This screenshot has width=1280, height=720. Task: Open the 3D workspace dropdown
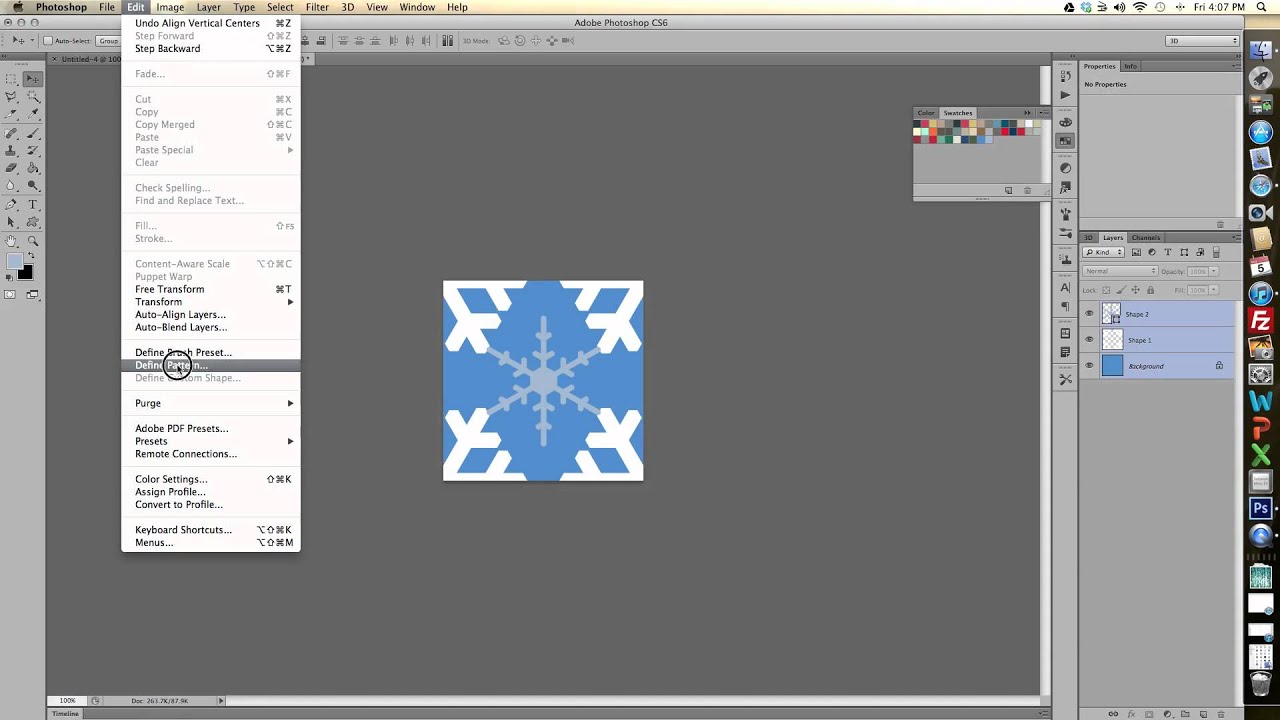coord(1203,41)
